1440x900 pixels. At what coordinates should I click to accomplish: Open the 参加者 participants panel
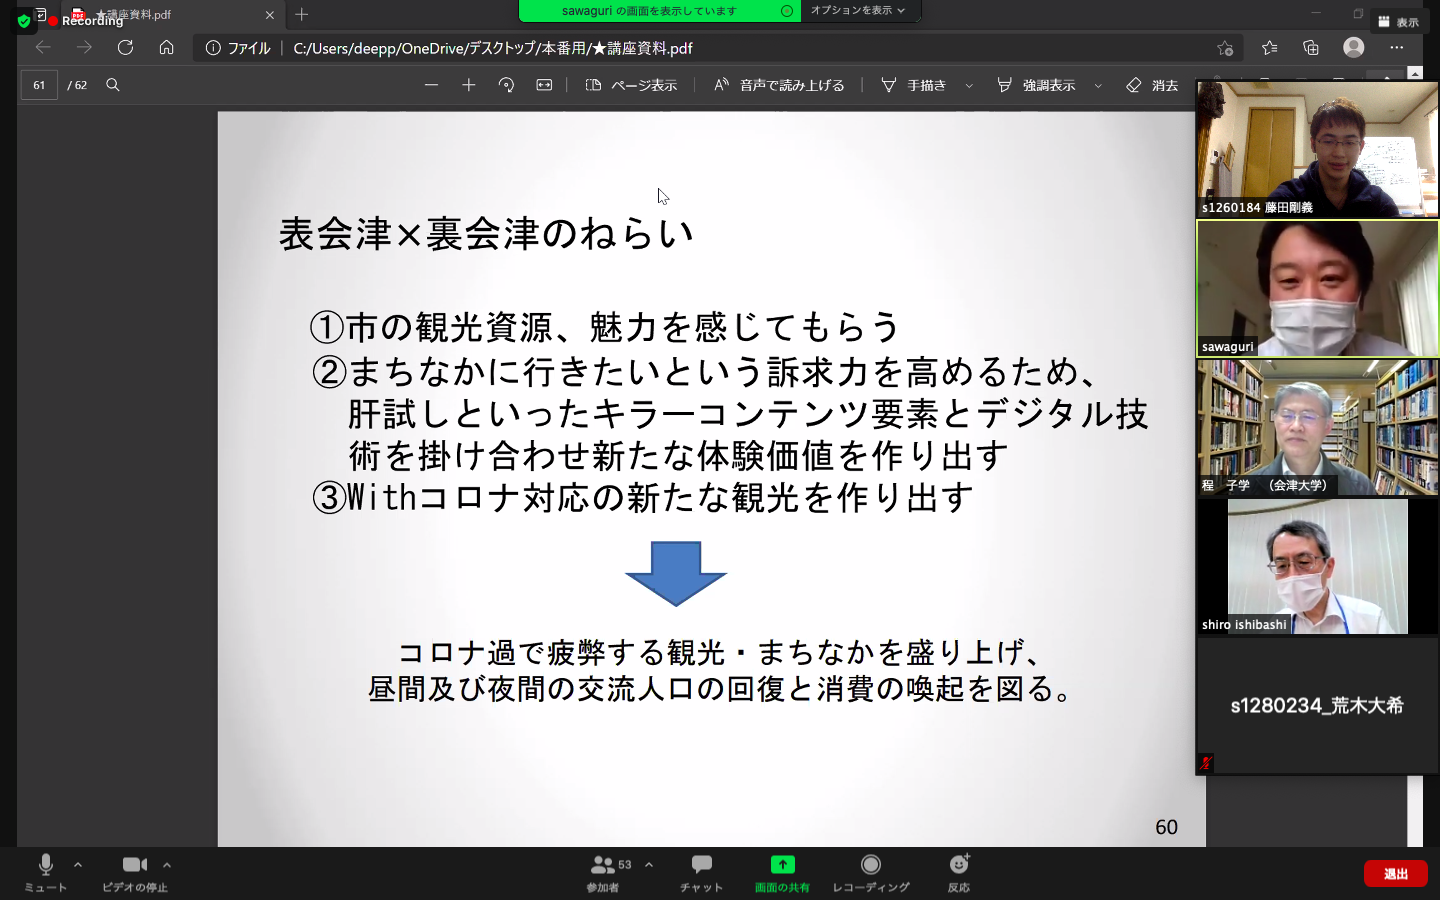click(x=602, y=872)
